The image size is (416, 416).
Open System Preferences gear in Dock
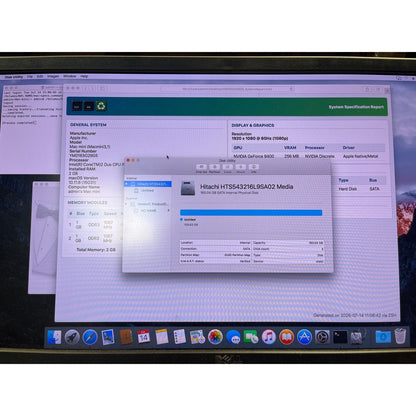coord(322,337)
